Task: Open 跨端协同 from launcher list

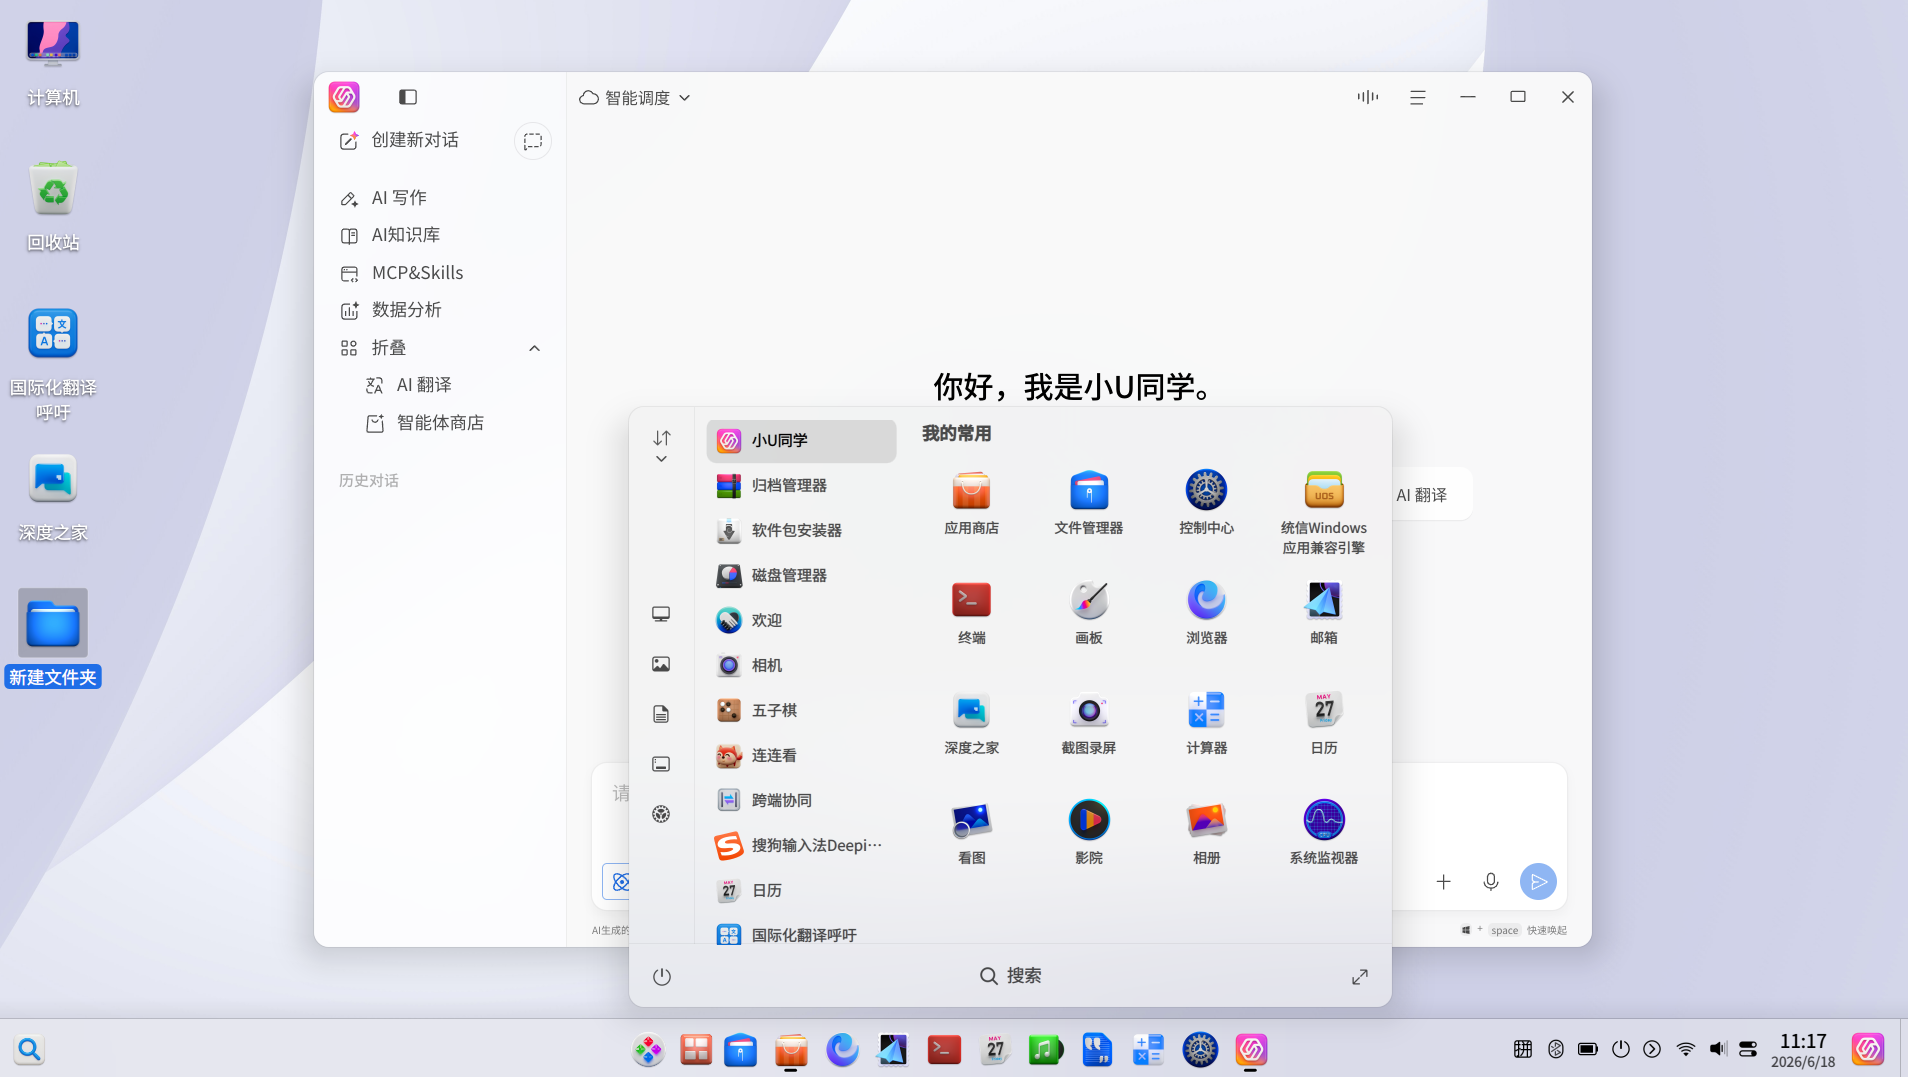Action: (800, 800)
